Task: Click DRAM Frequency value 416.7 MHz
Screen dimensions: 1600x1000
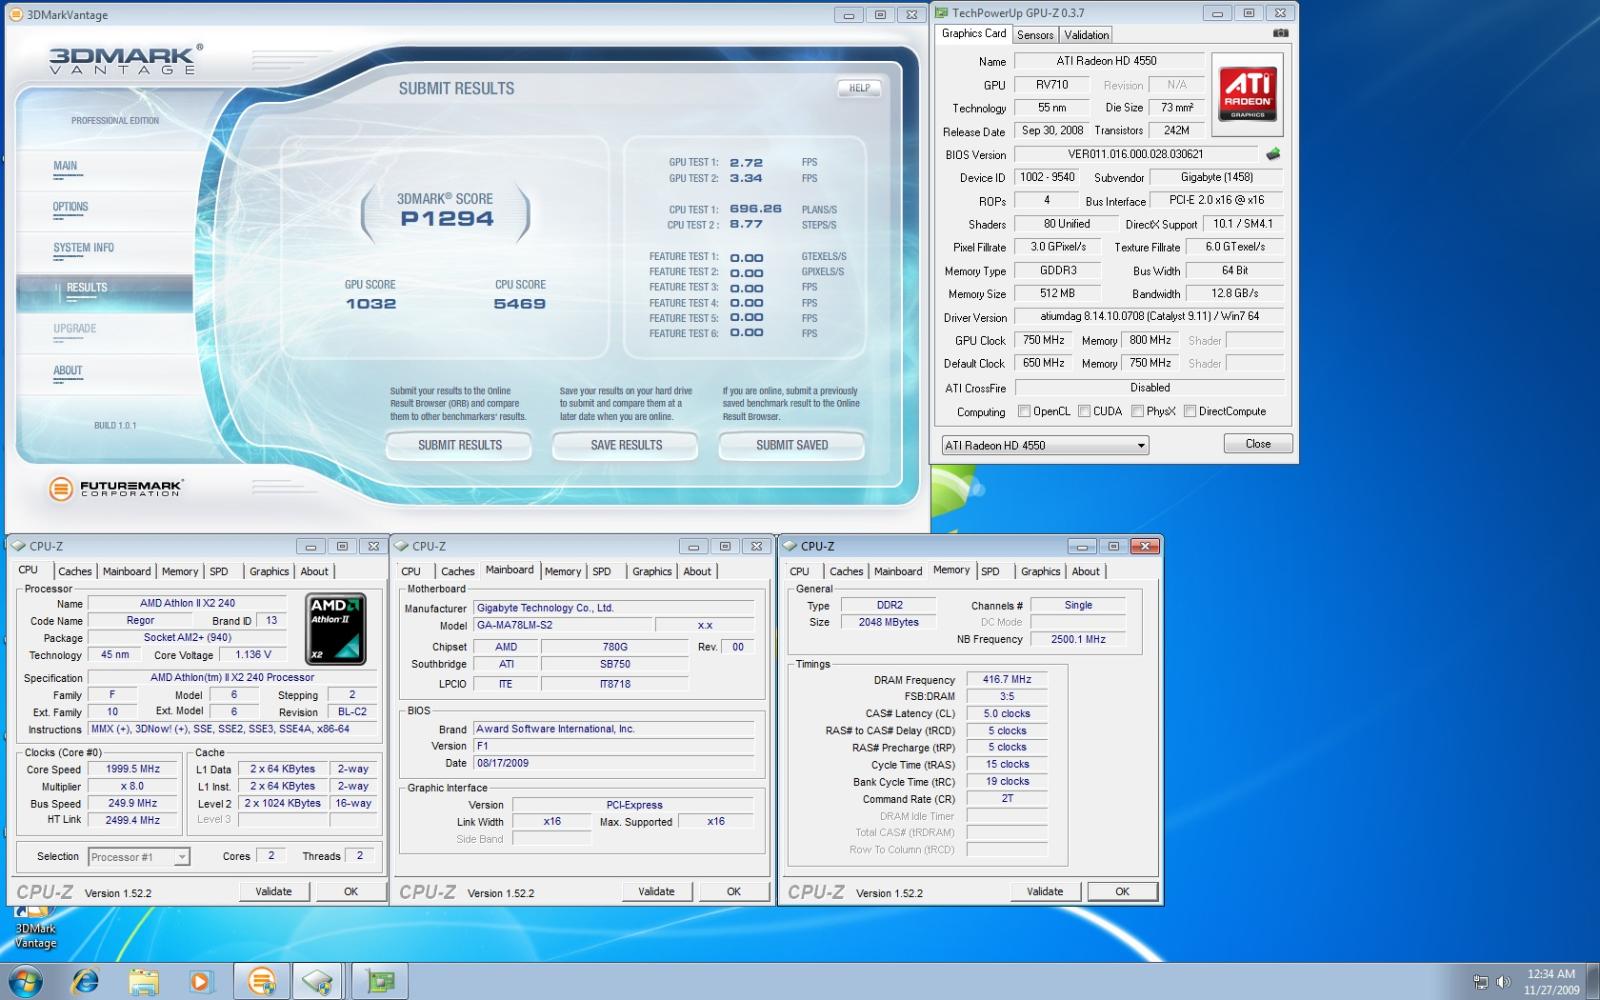Action: [x=1007, y=679]
